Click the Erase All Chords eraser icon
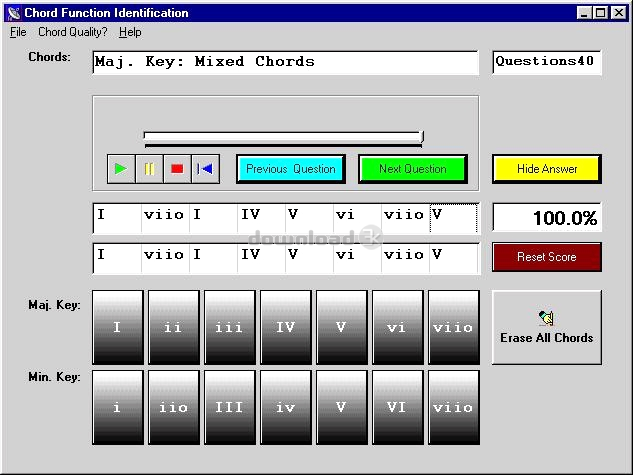 click(x=547, y=318)
